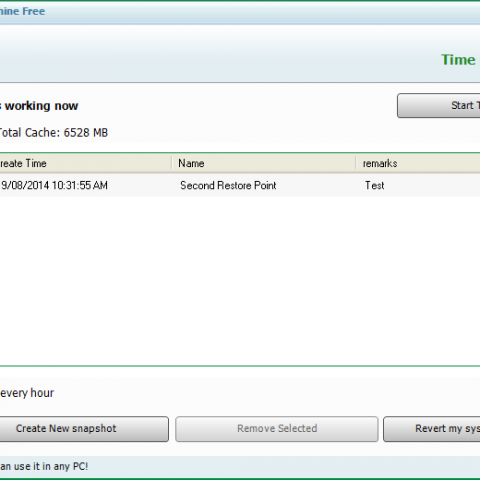
Task: Click the 'every hour' schedule text
Action: (x=27, y=393)
